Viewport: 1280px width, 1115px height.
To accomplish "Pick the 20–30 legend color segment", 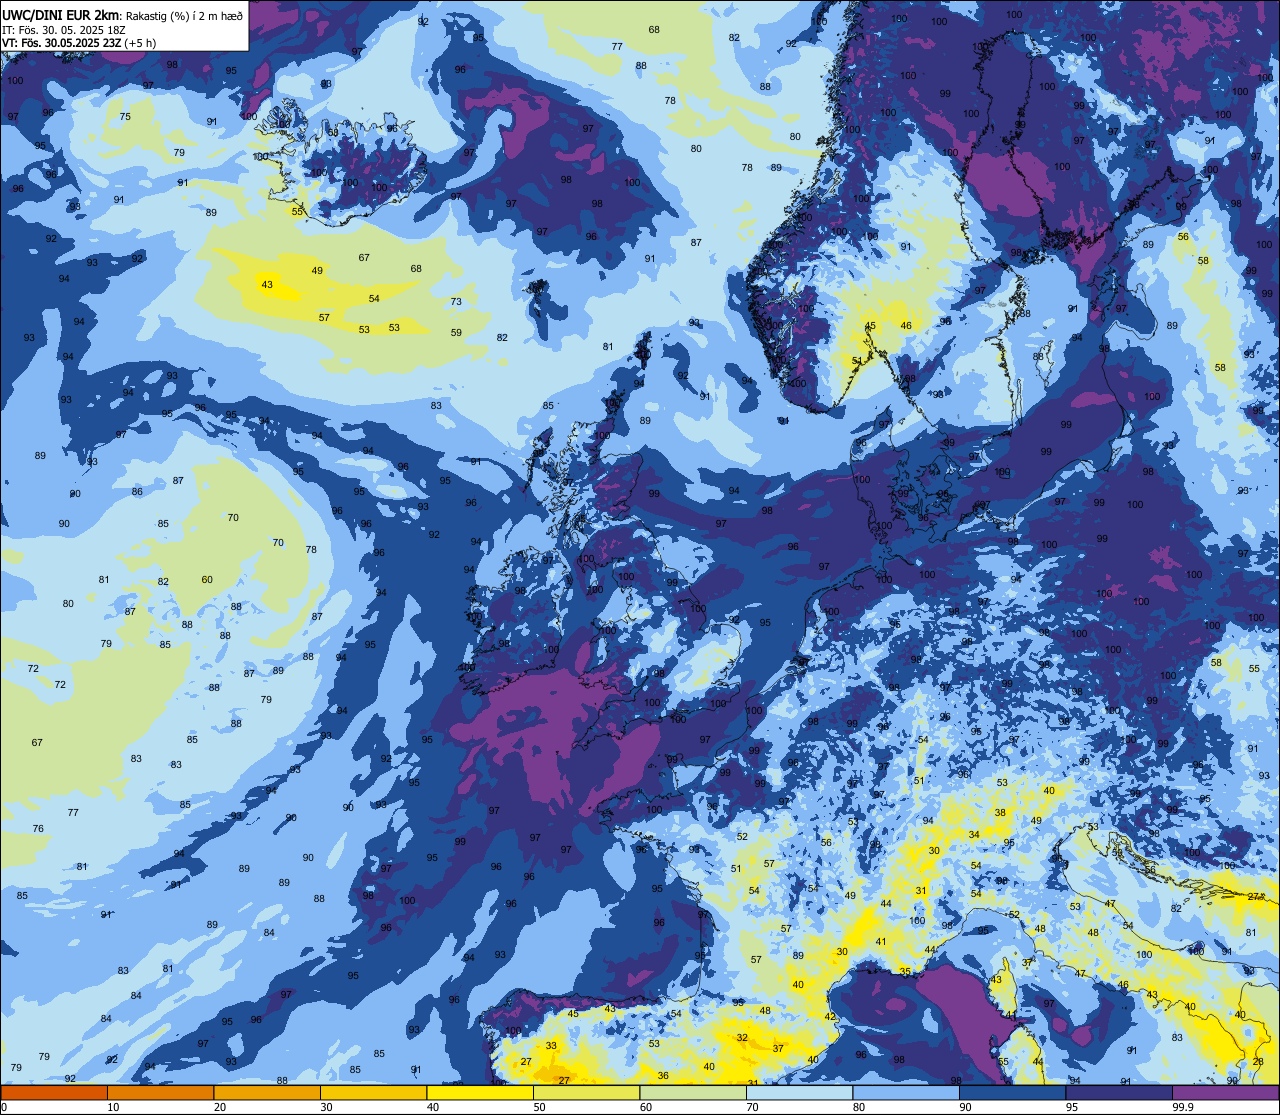I will click(x=267, y=1092).
